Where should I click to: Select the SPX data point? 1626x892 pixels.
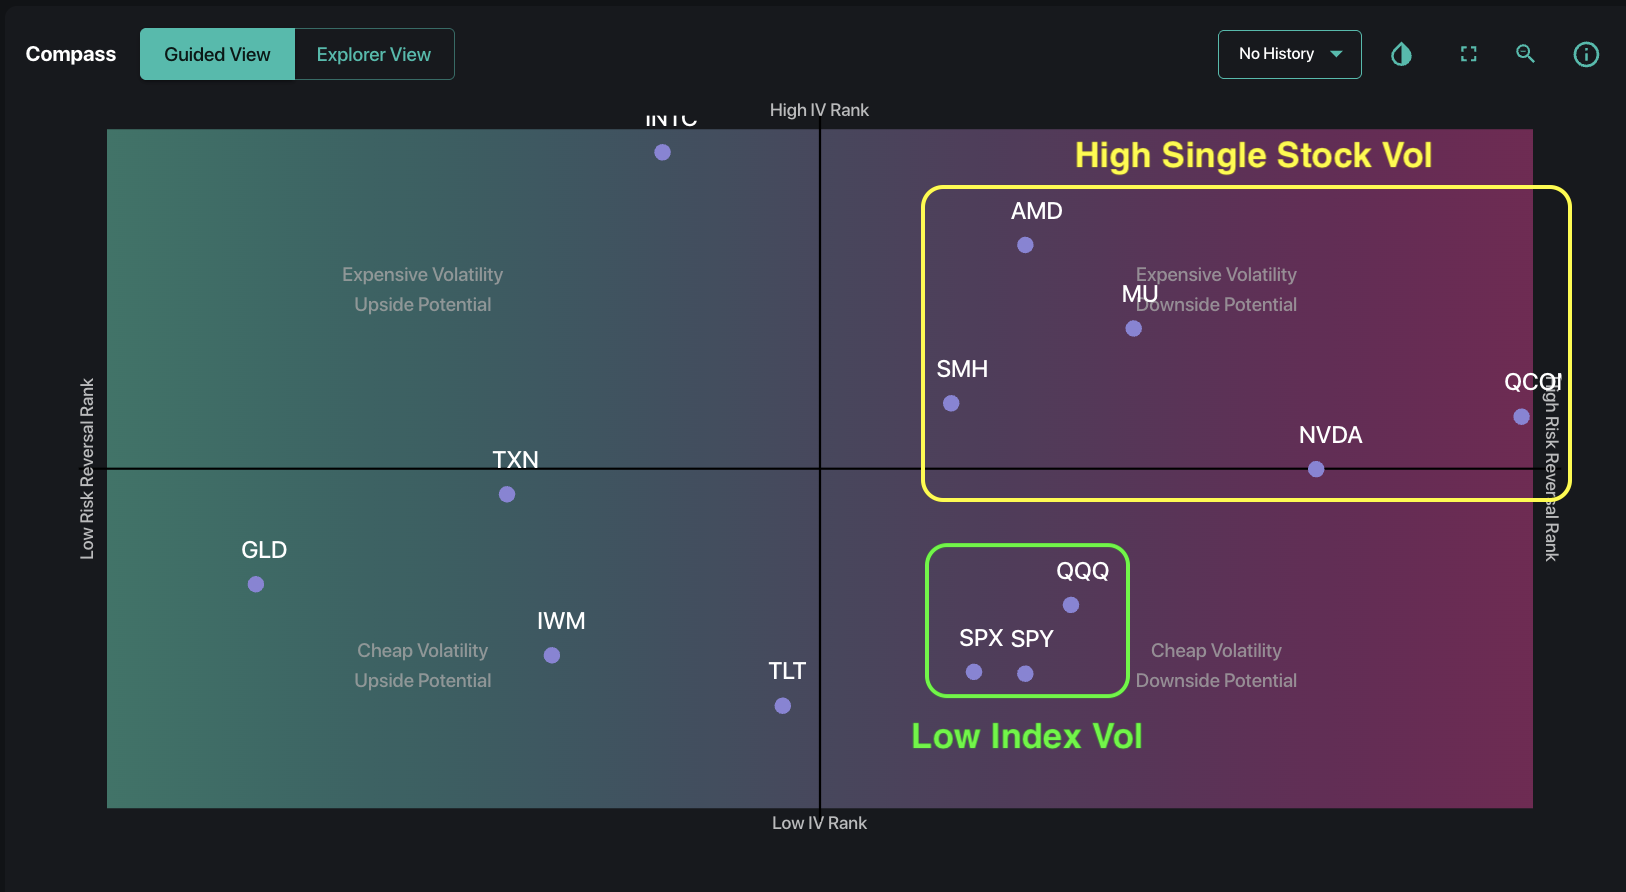click(974, 672)
